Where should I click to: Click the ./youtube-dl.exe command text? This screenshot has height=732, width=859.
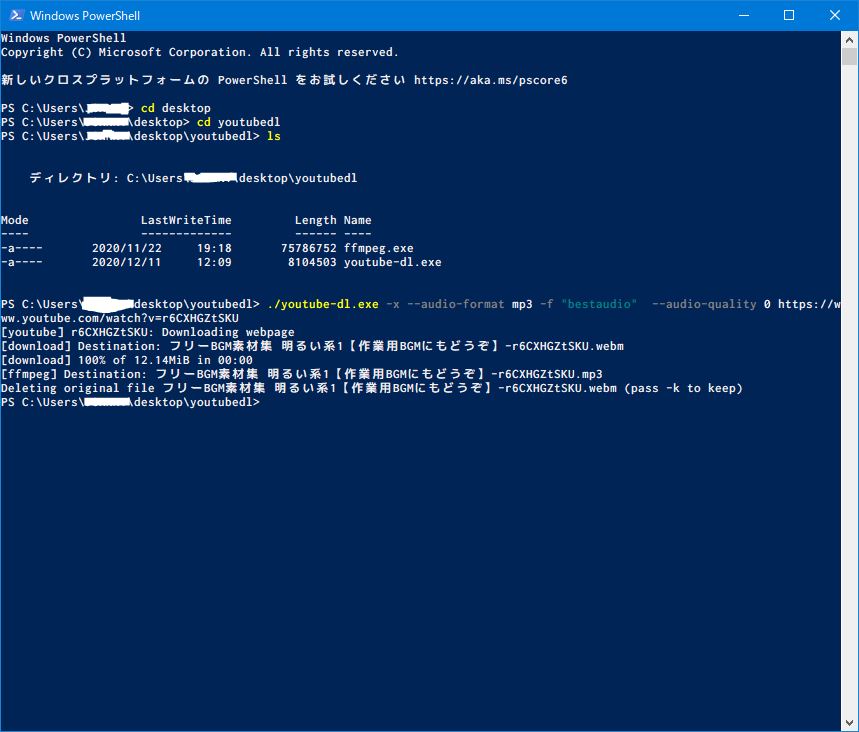(323, 304)
